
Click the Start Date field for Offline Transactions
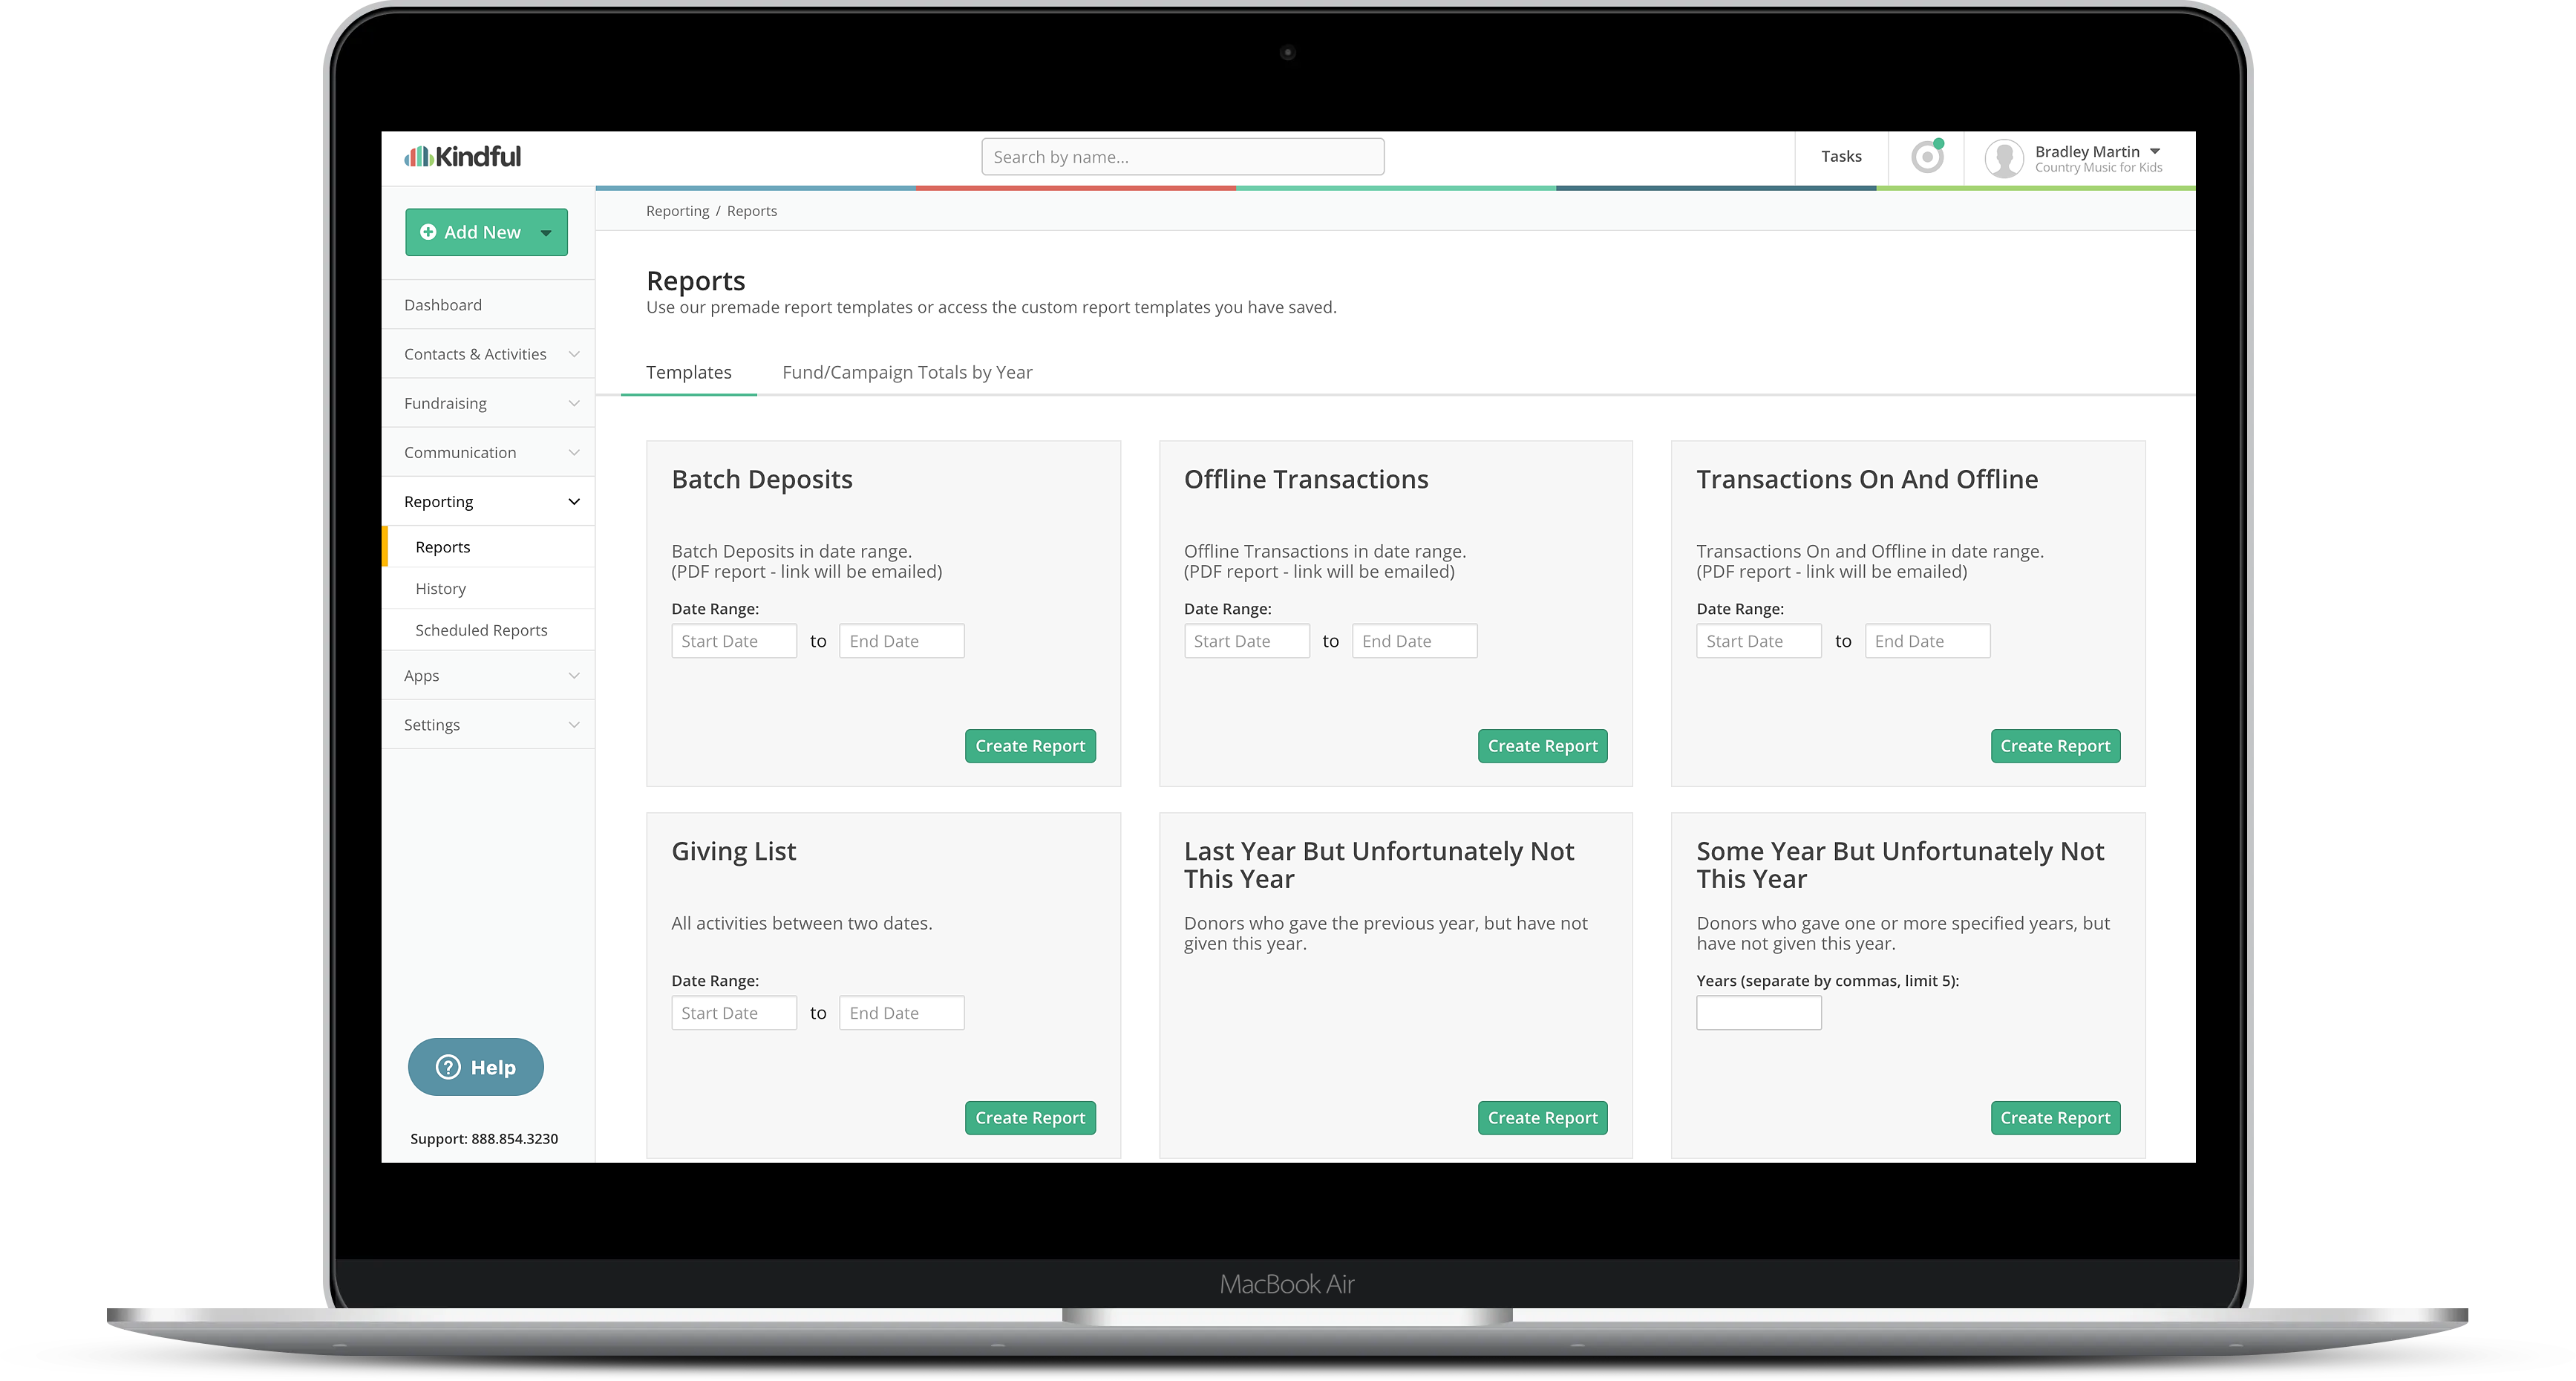pyautogui.click(x=1247, y=639)
